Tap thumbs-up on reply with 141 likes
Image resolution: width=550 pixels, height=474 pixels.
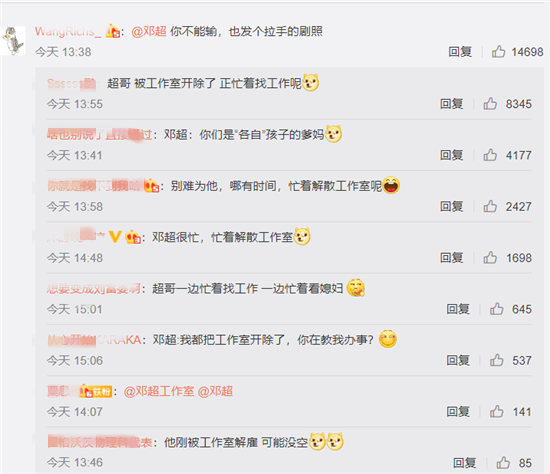(496, 412)
